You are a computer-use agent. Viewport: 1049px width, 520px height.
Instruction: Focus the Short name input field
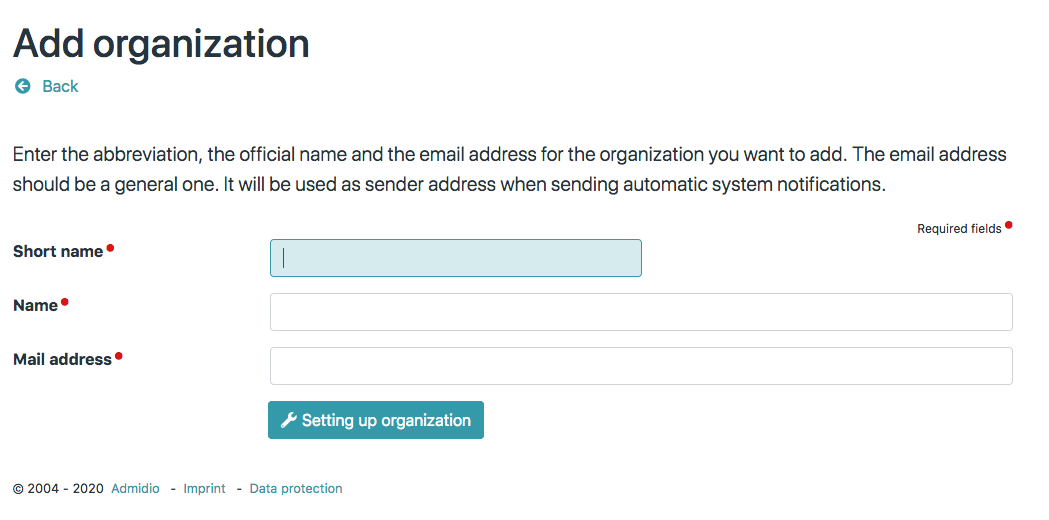pyautogui.click(x=455, y=258)
